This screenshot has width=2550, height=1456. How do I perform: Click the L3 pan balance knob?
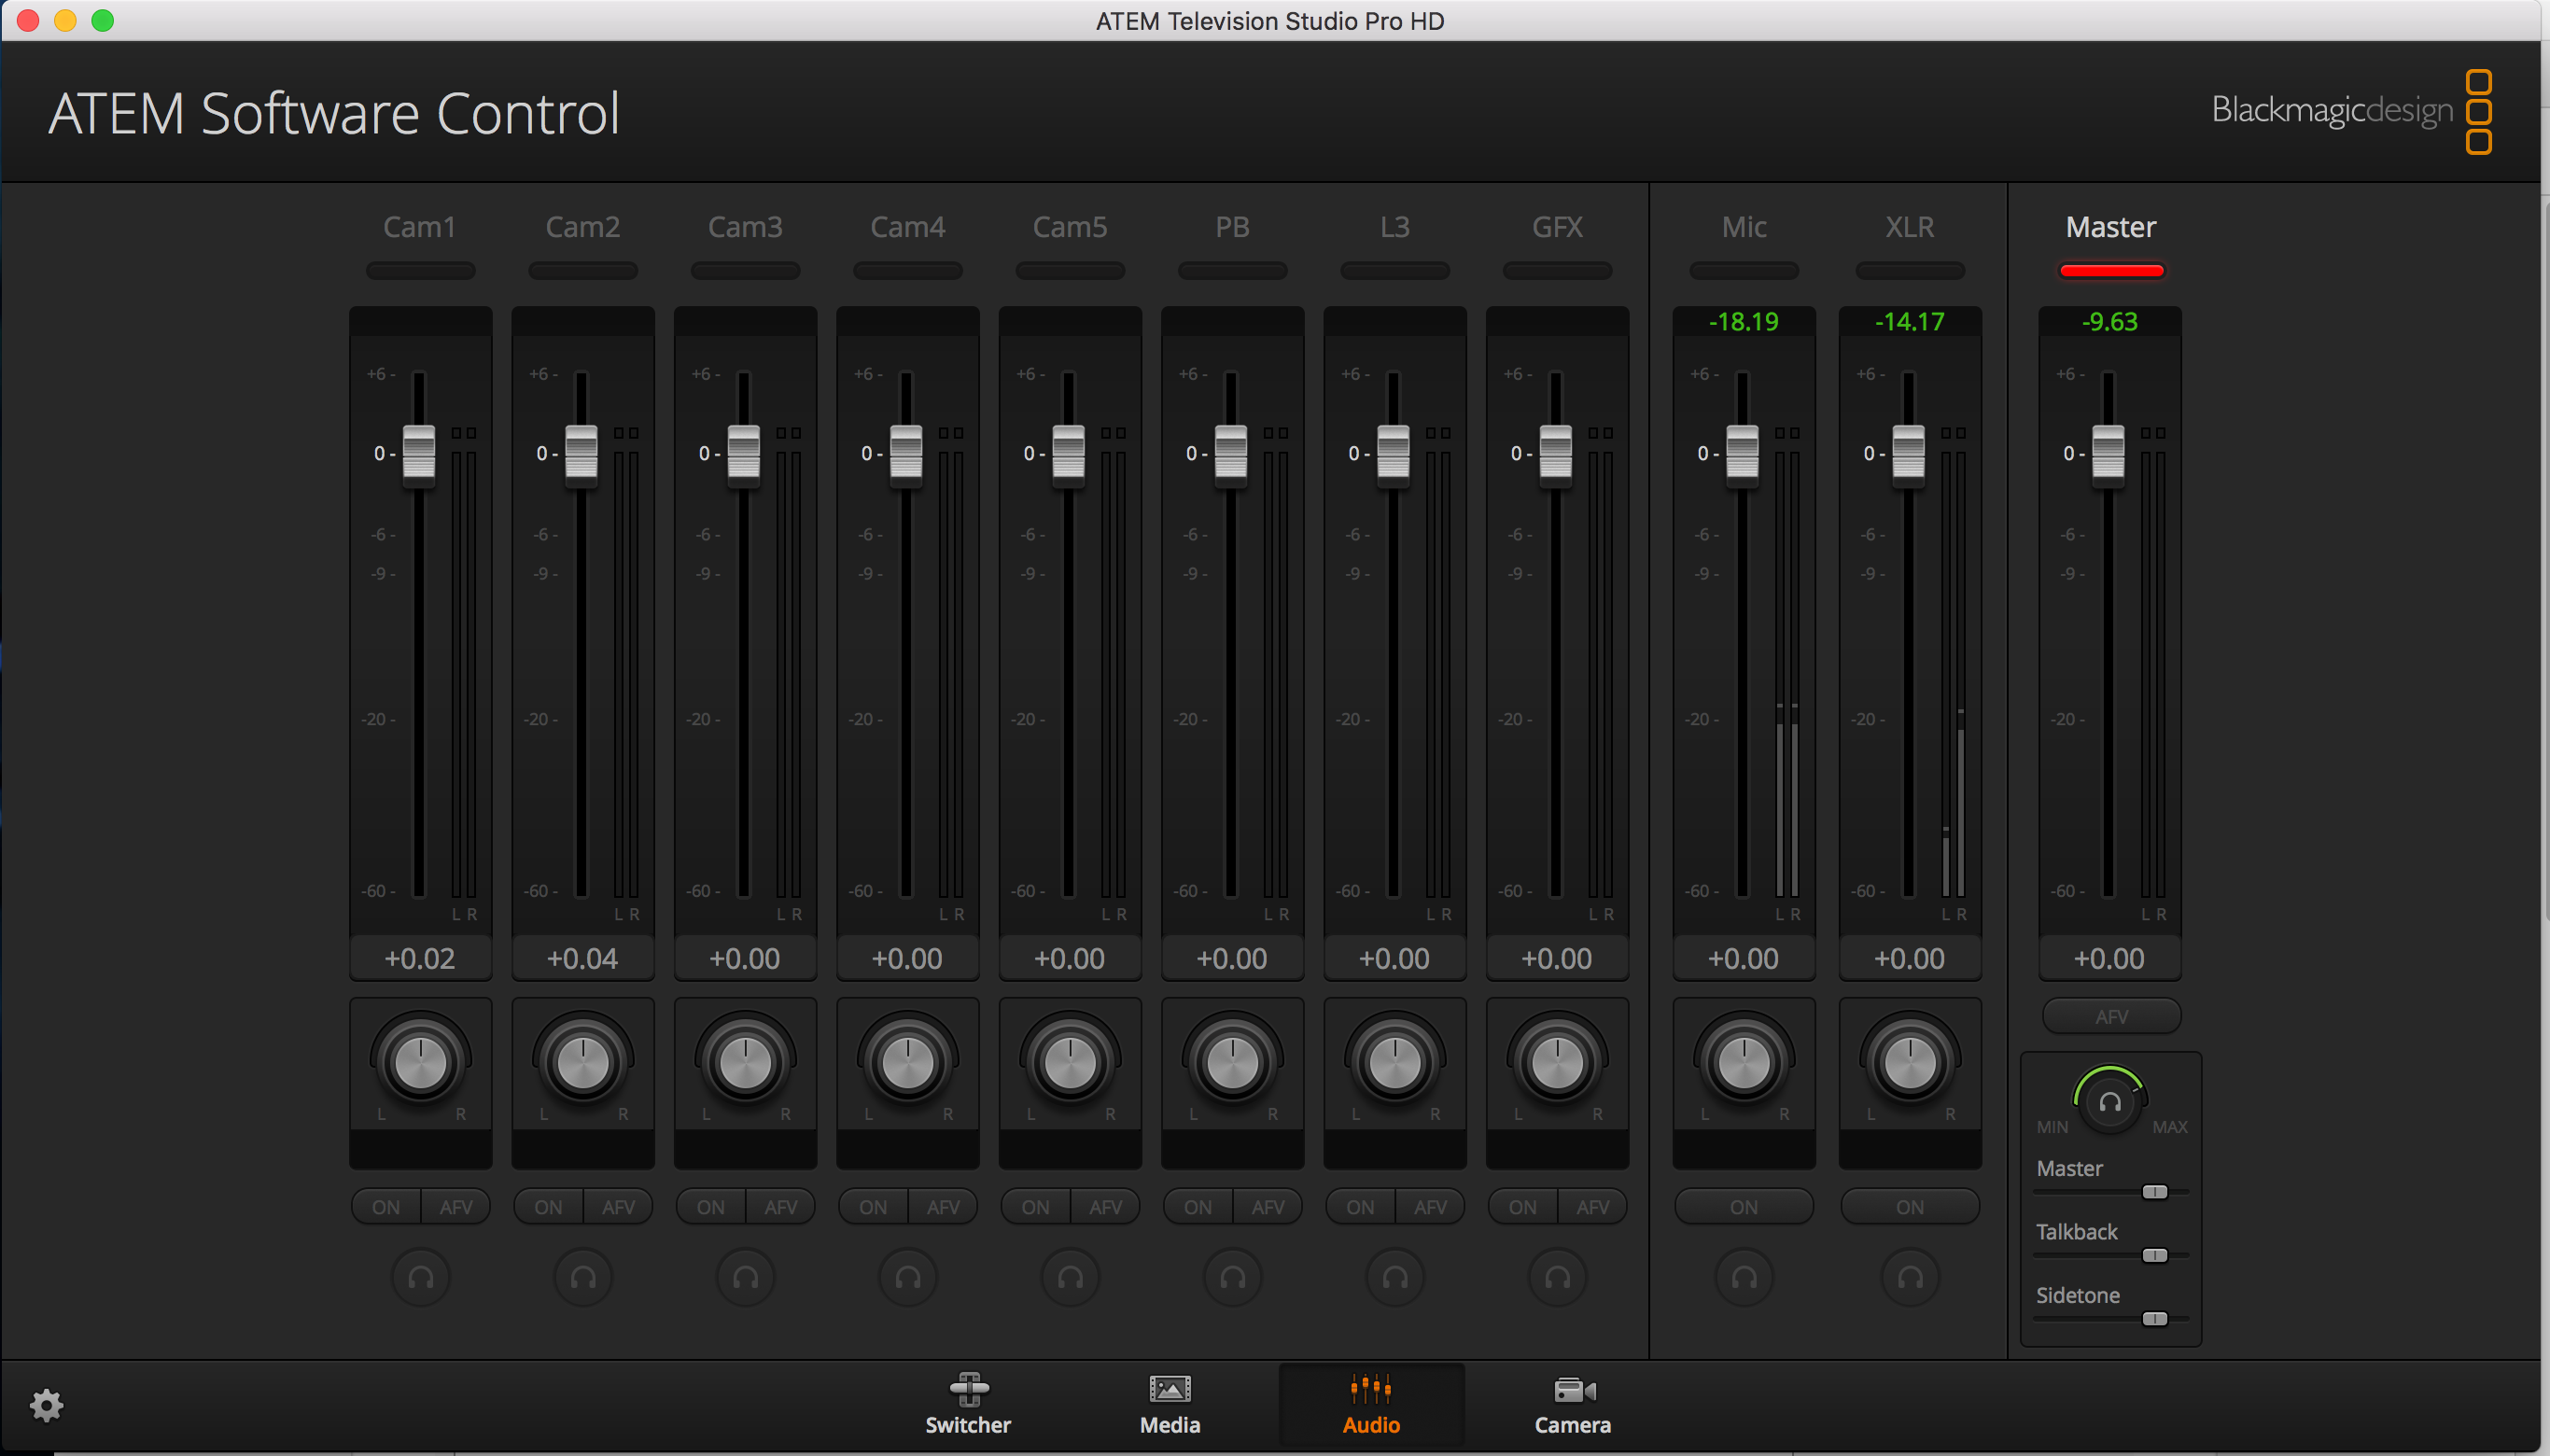(1395, 1062)
